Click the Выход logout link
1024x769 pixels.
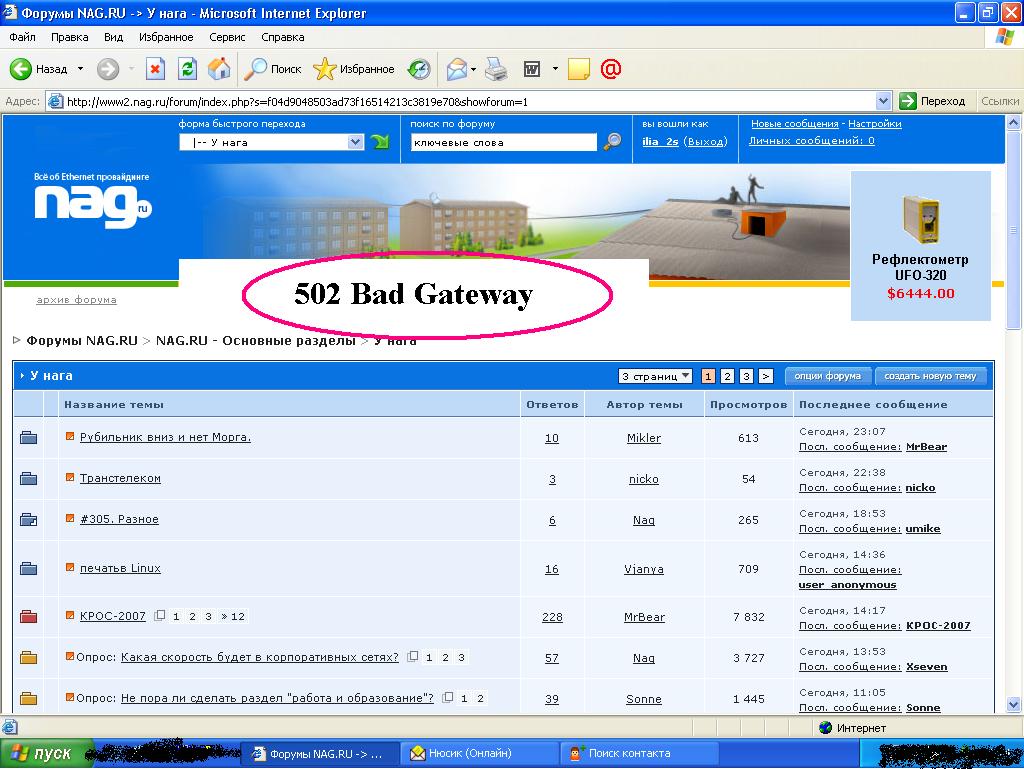tap(705, 141)
